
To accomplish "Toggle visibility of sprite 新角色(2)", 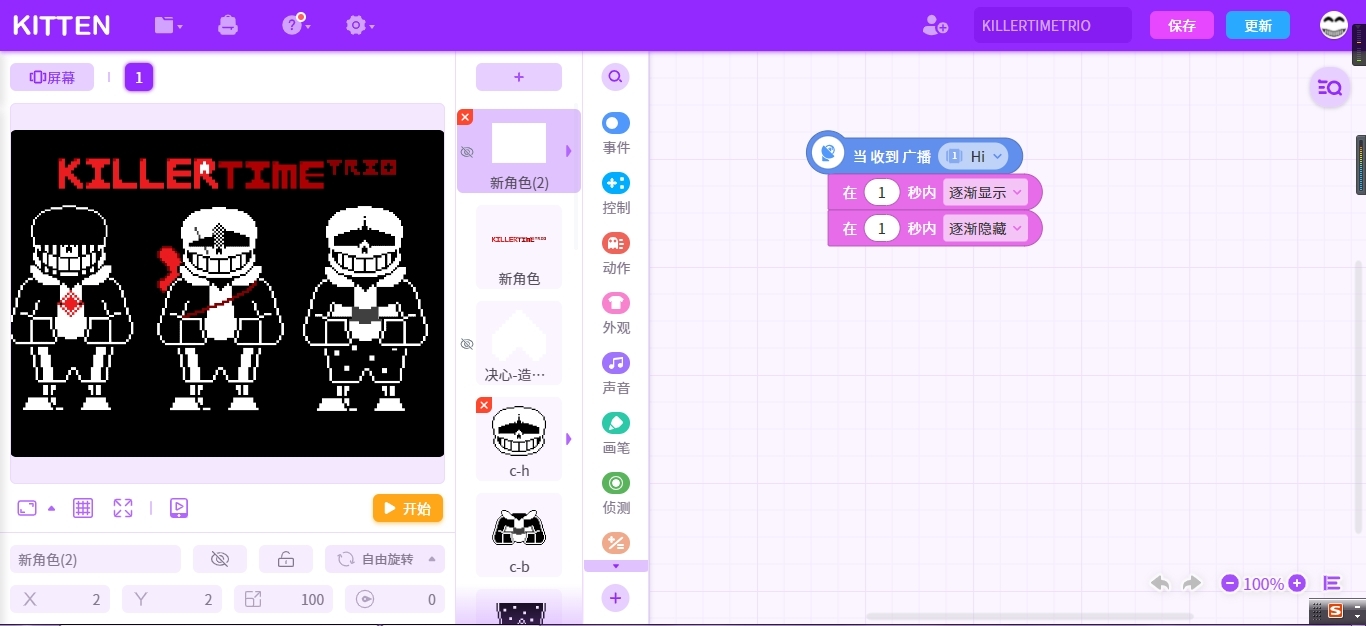I will 220,559.
